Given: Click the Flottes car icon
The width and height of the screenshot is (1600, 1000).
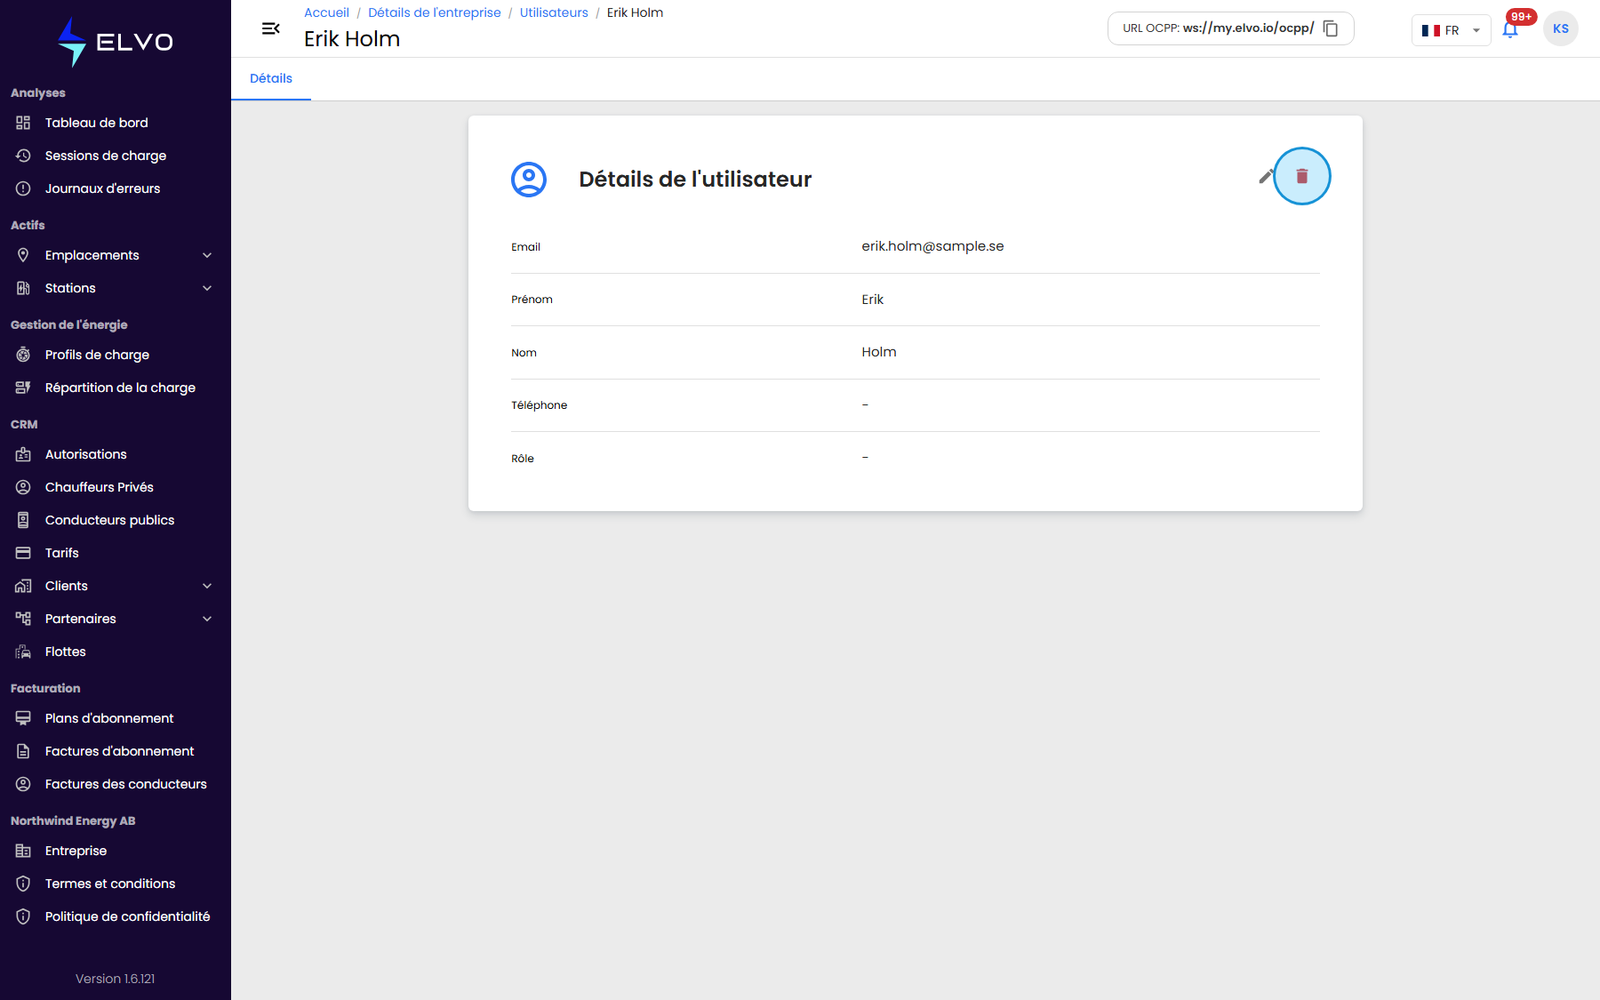Looking at the screenshot, I should 23,652.
